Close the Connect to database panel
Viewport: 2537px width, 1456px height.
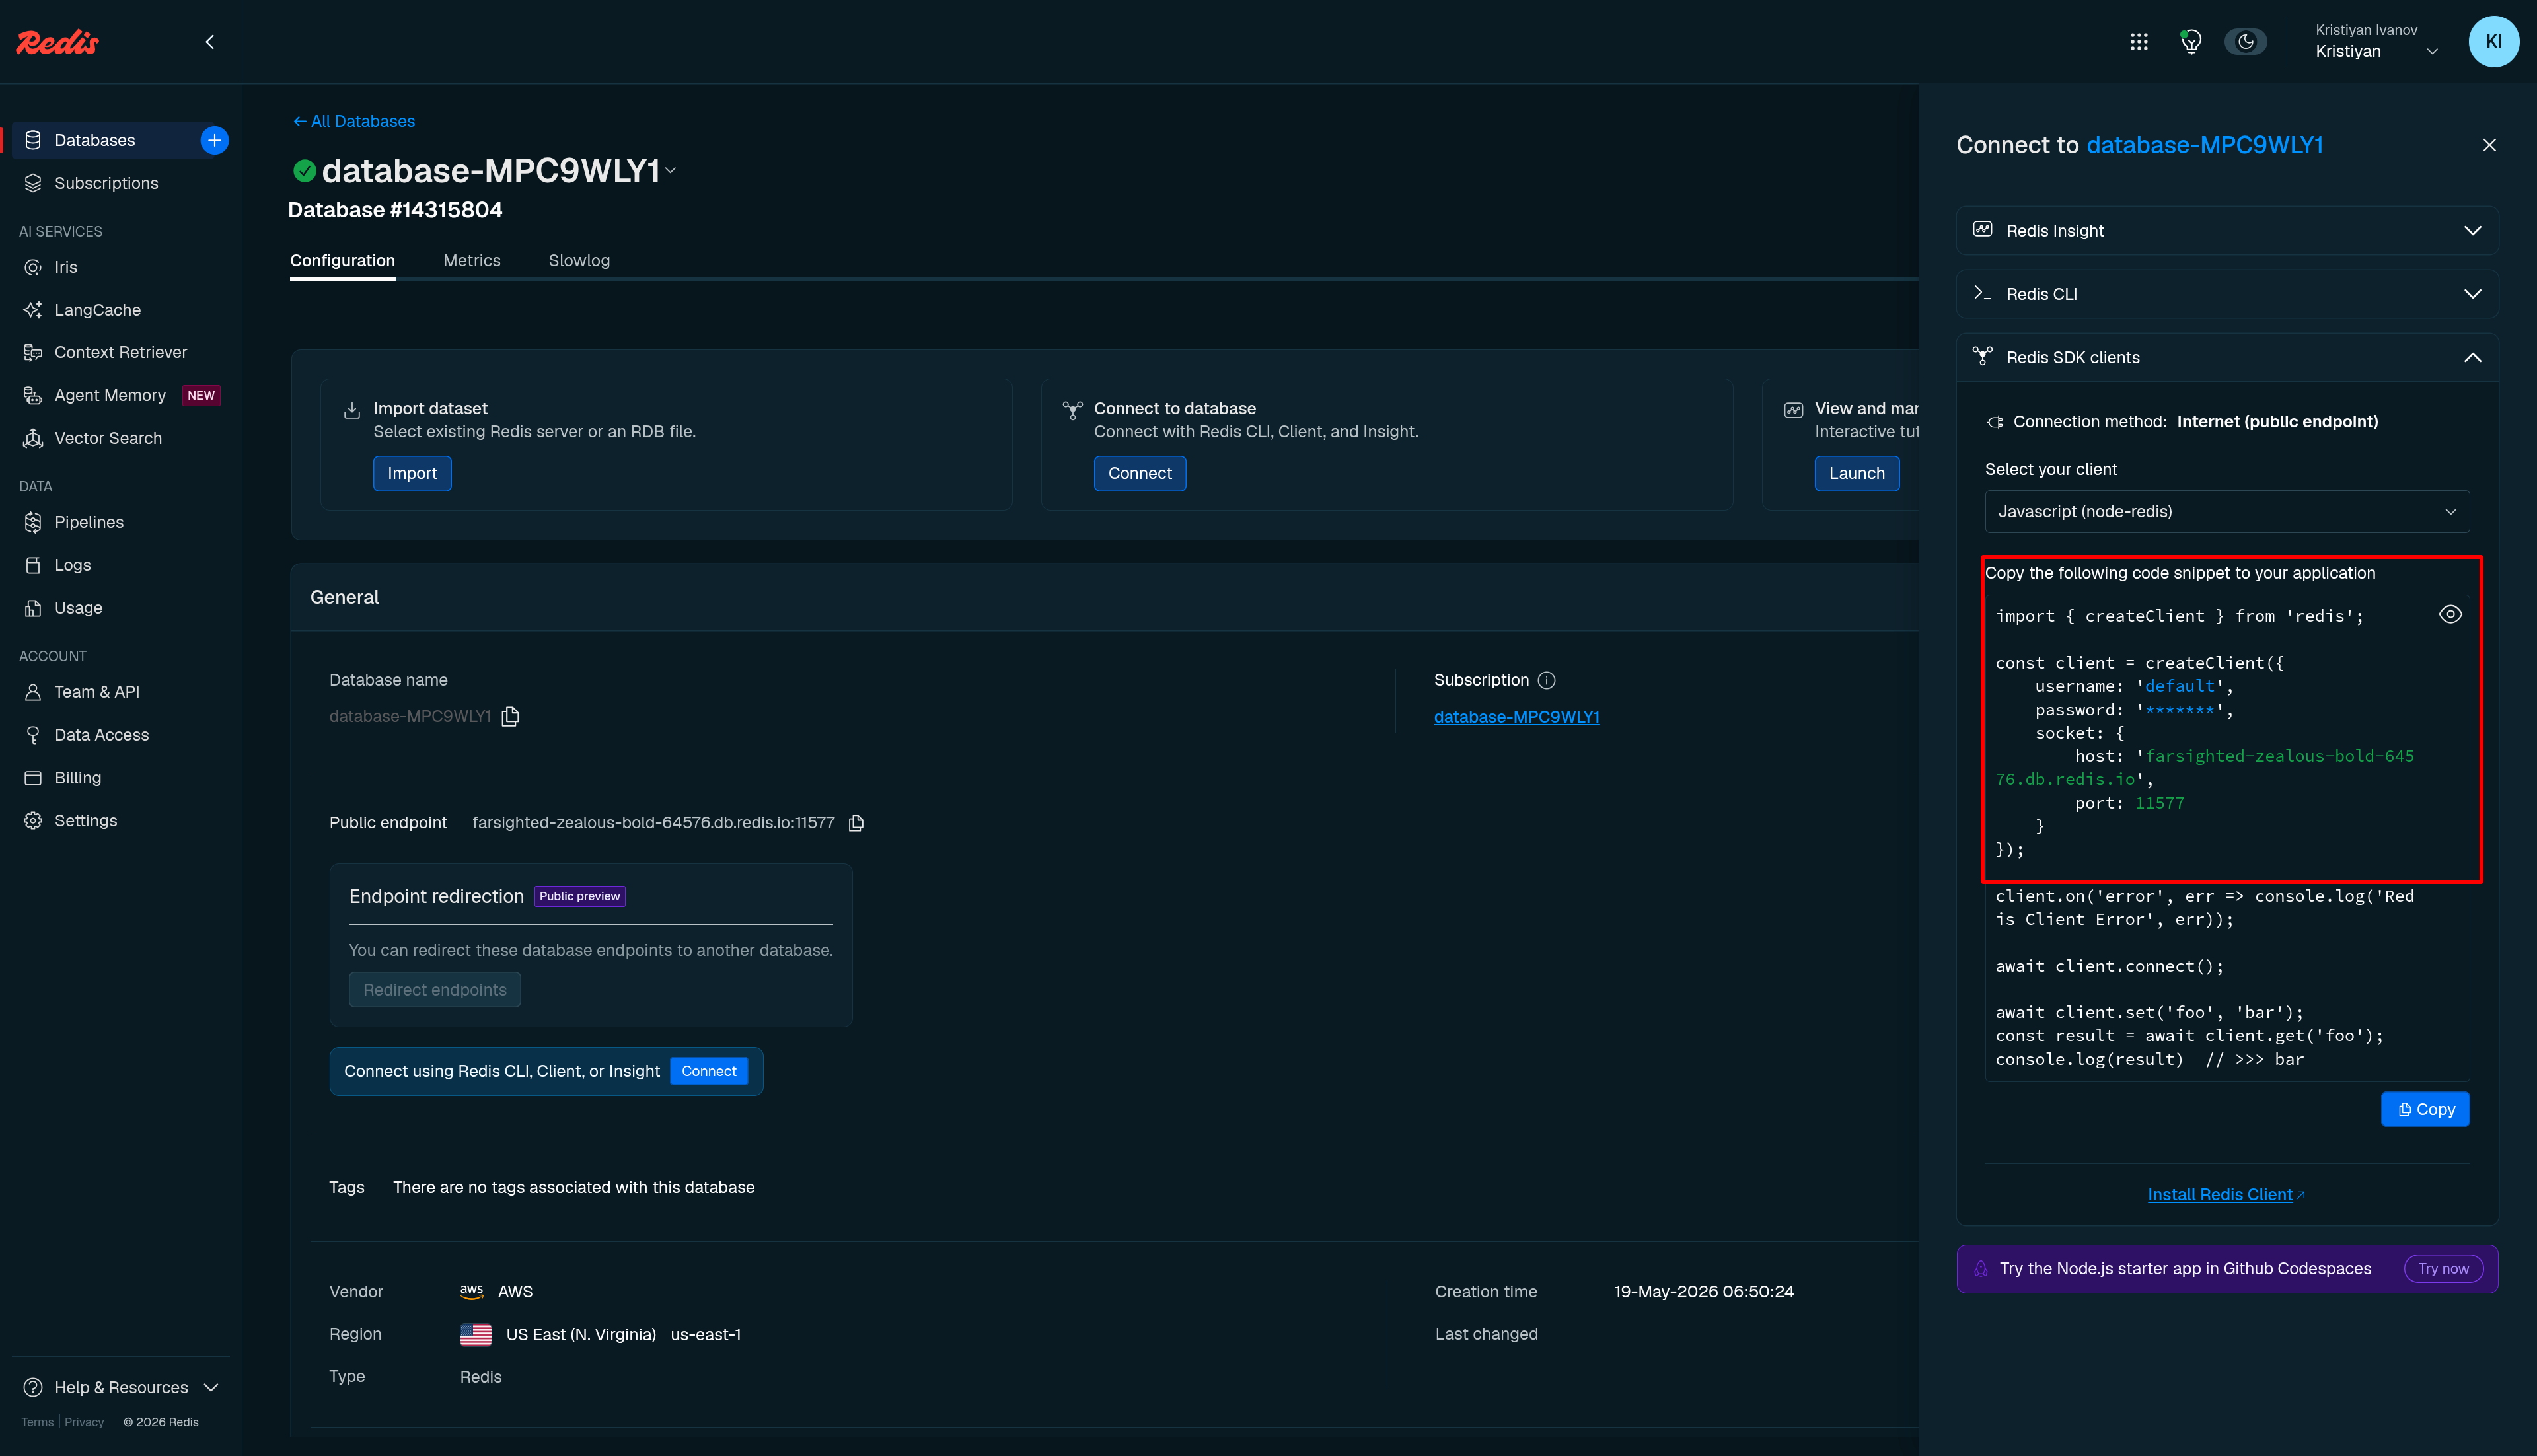point(2489,145)
